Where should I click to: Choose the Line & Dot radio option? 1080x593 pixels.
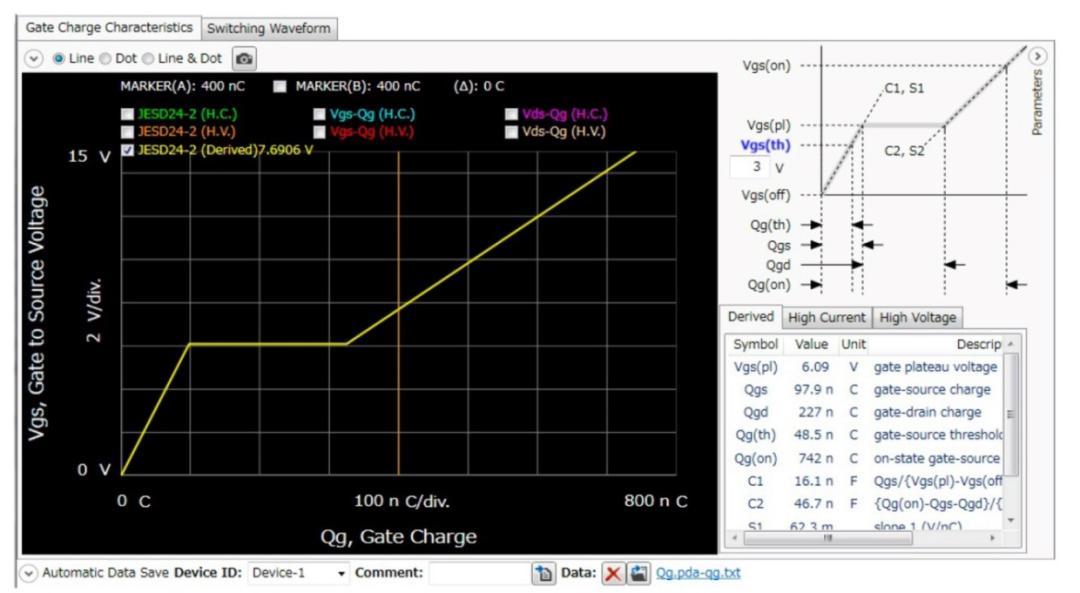point(149,59)
